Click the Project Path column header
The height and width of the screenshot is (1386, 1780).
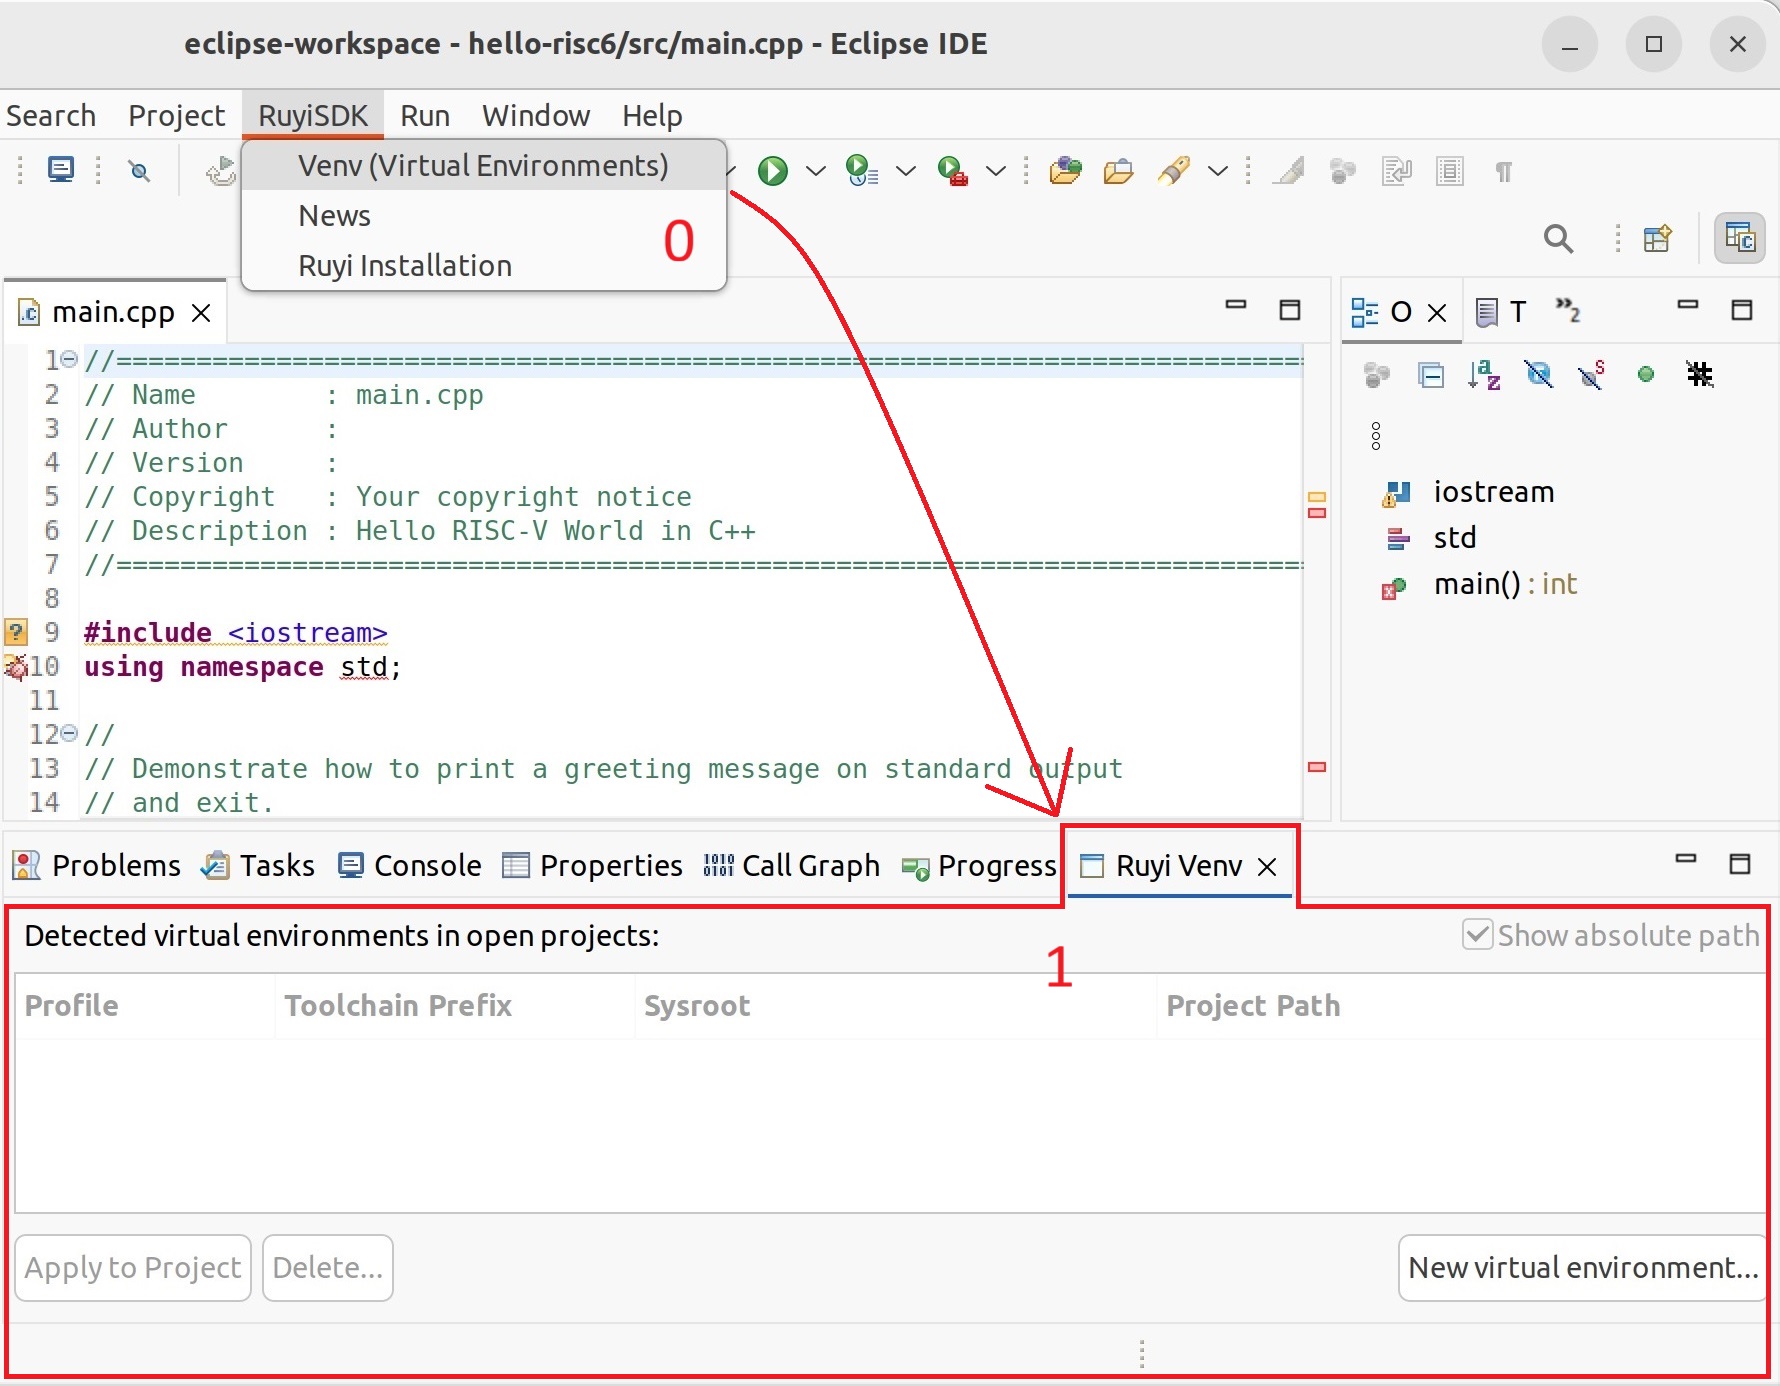pos(1252,1006)
